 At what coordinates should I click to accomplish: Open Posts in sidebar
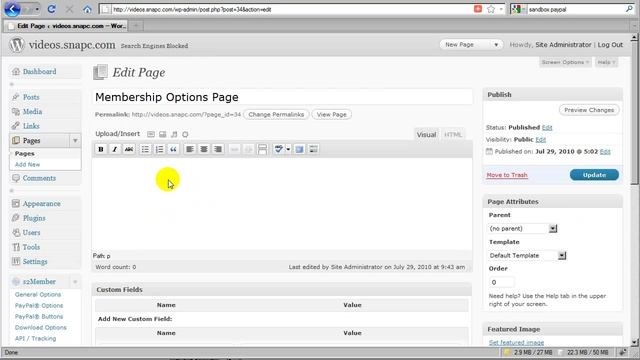31,97
